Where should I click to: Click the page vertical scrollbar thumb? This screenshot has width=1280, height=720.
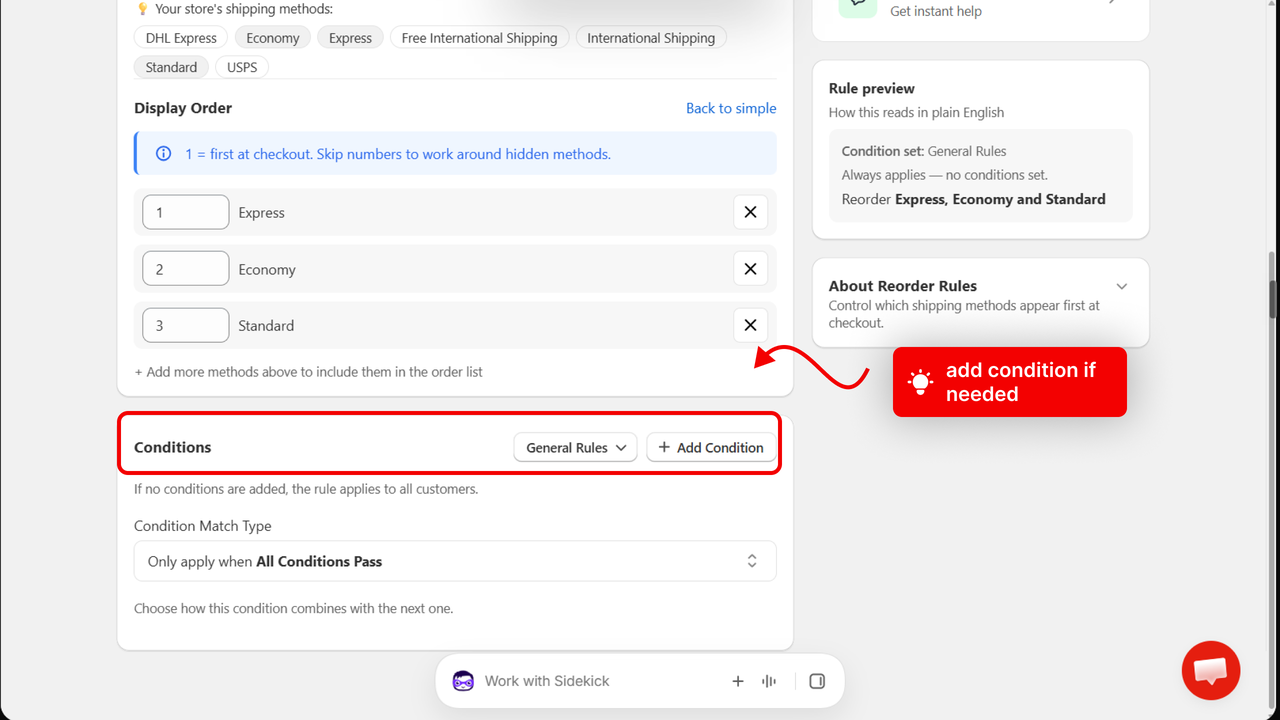pyautogui.click(x=1273, y=300)
